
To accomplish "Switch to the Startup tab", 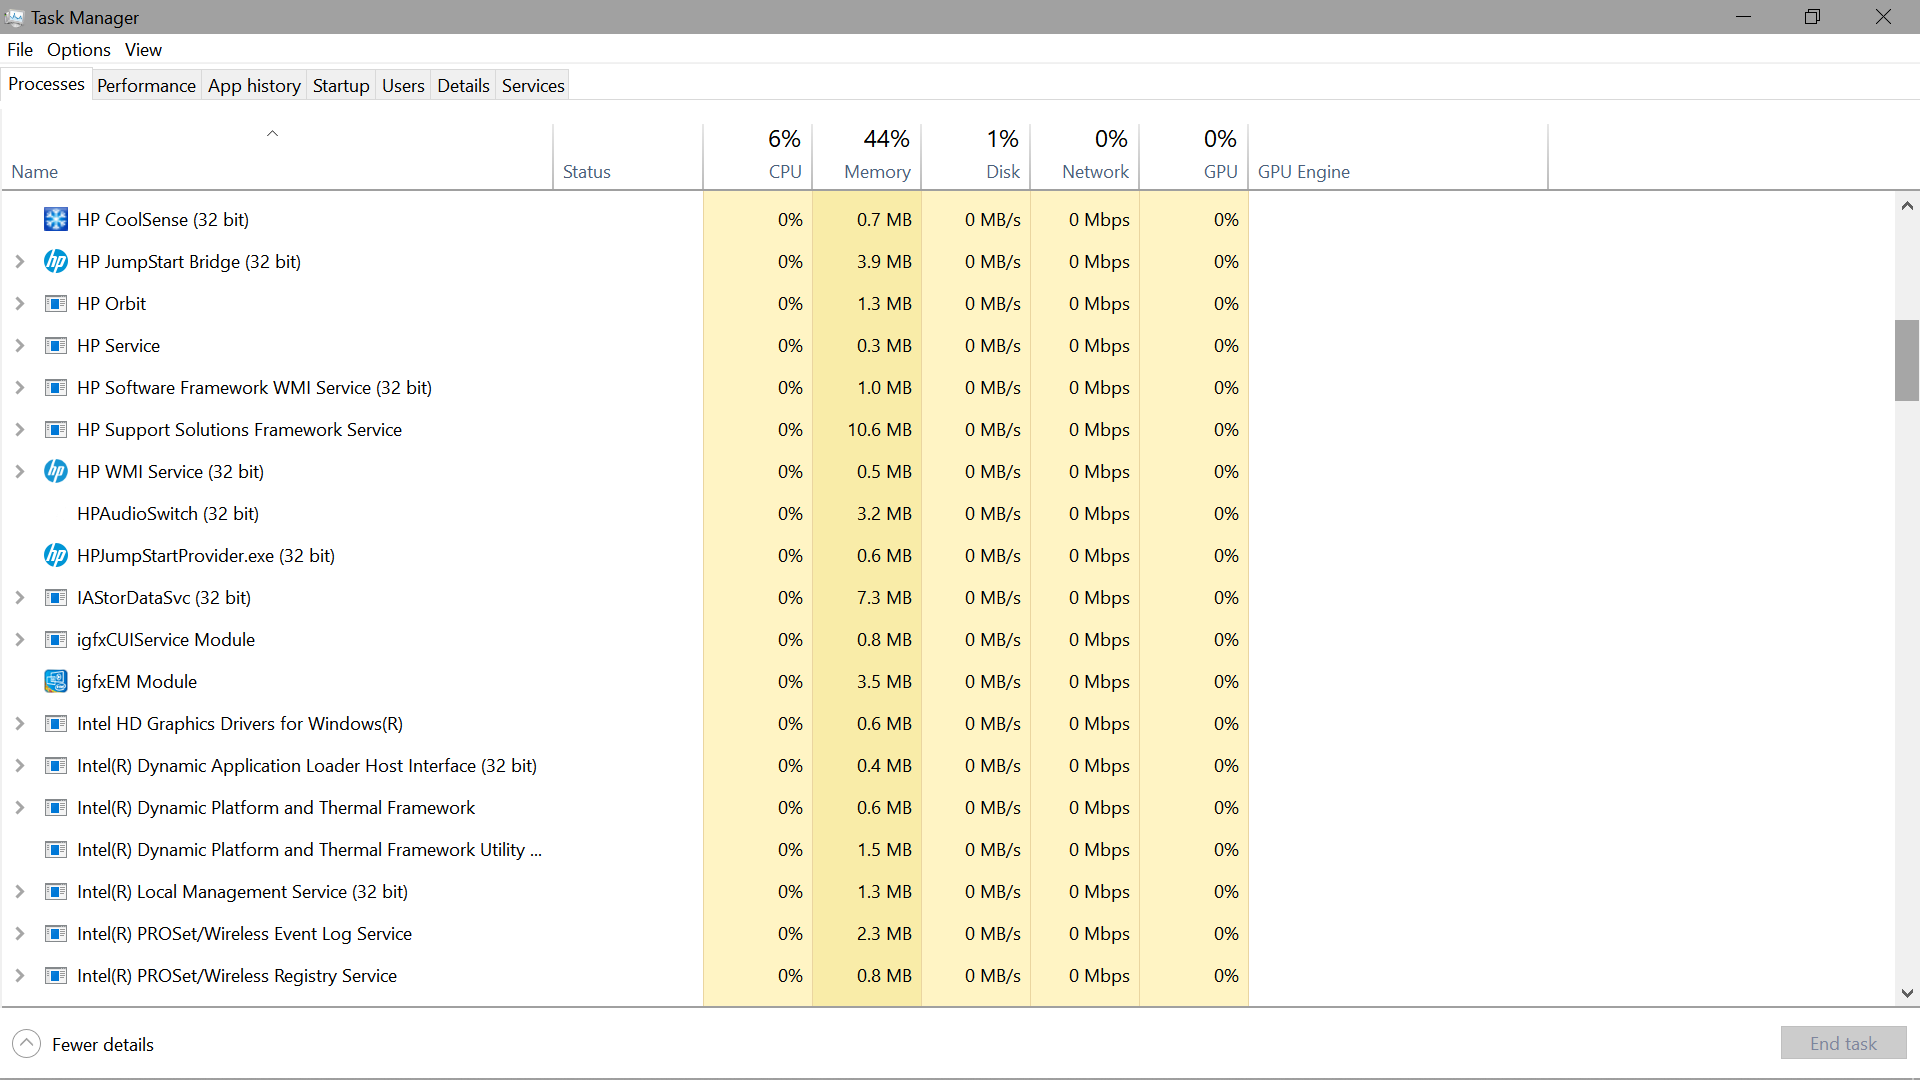I will click(341, 86).
